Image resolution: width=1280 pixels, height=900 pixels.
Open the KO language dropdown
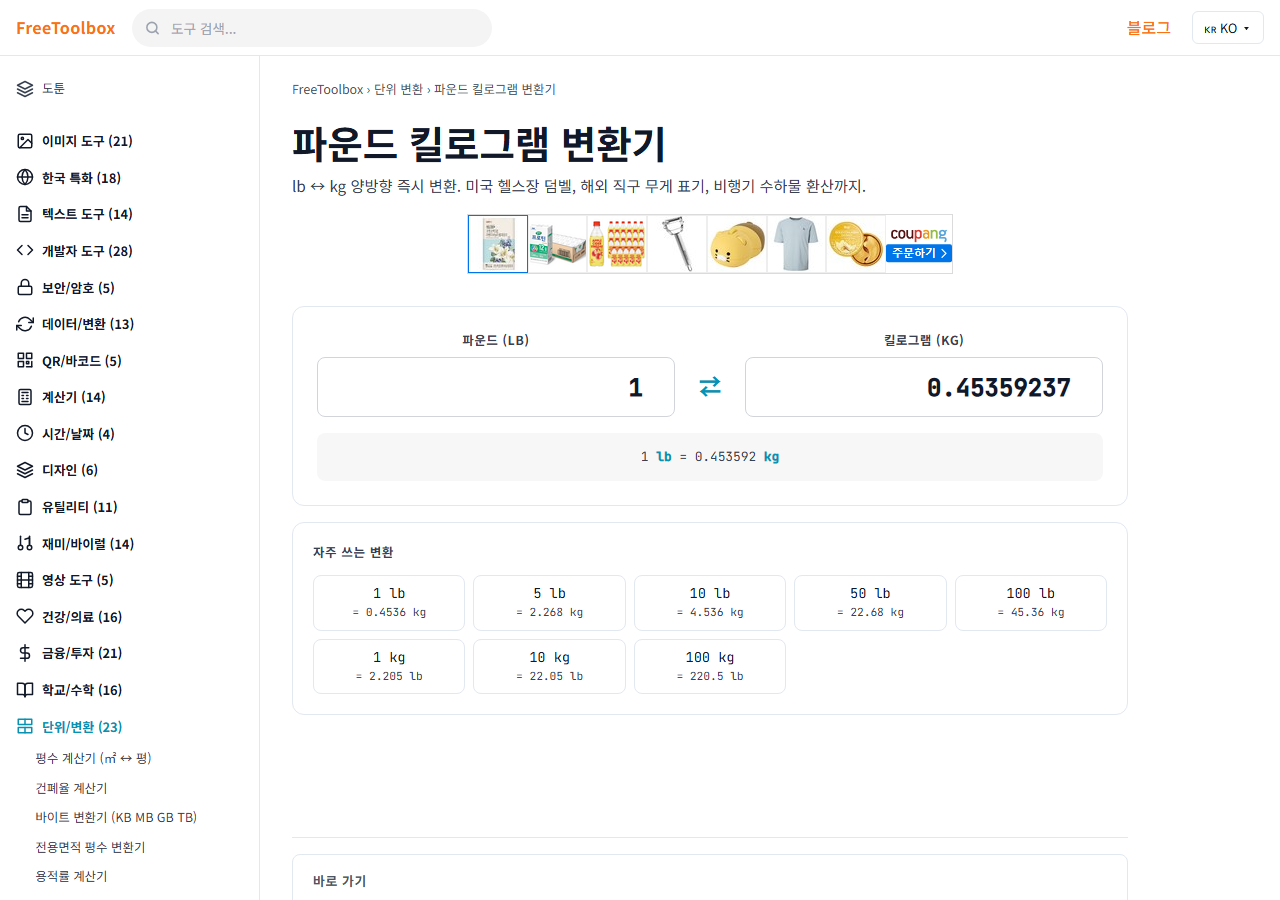1228,28
